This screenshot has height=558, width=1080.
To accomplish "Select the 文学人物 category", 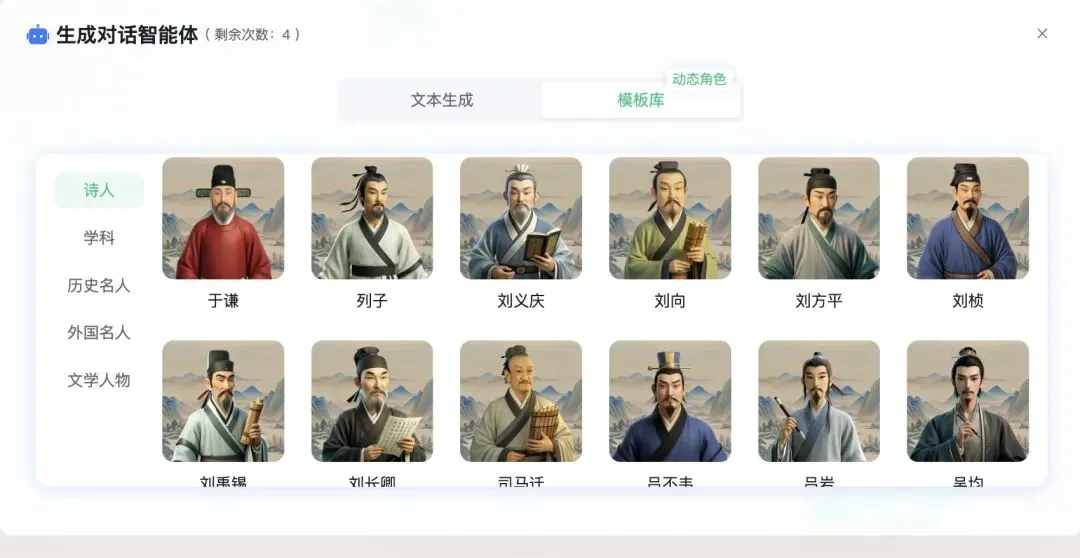I will pos(99,380).
